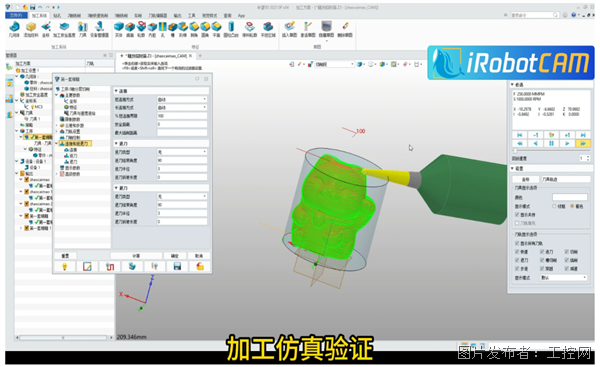
Task: Switch to the Toolpath Editor (刀轨编辑器) tab
Action: coord(158,16)
